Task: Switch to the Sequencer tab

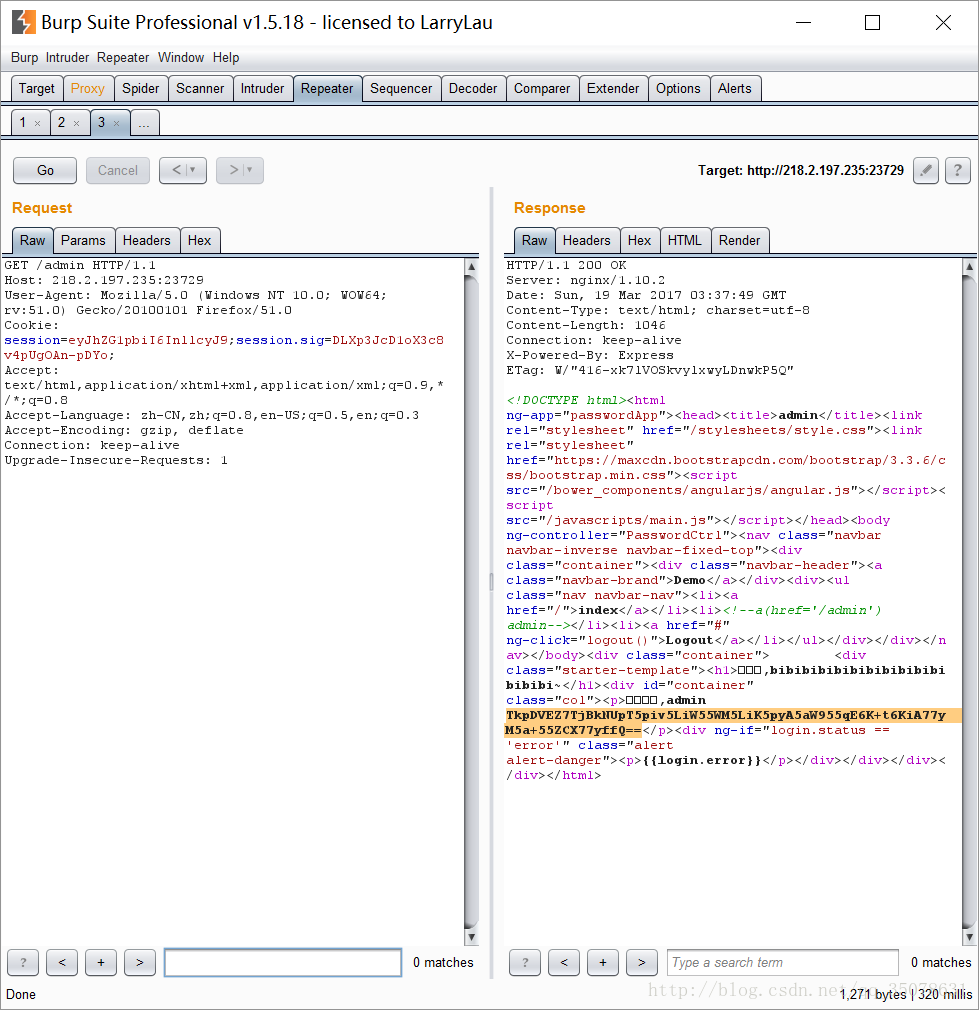Action: coord(401,89)
